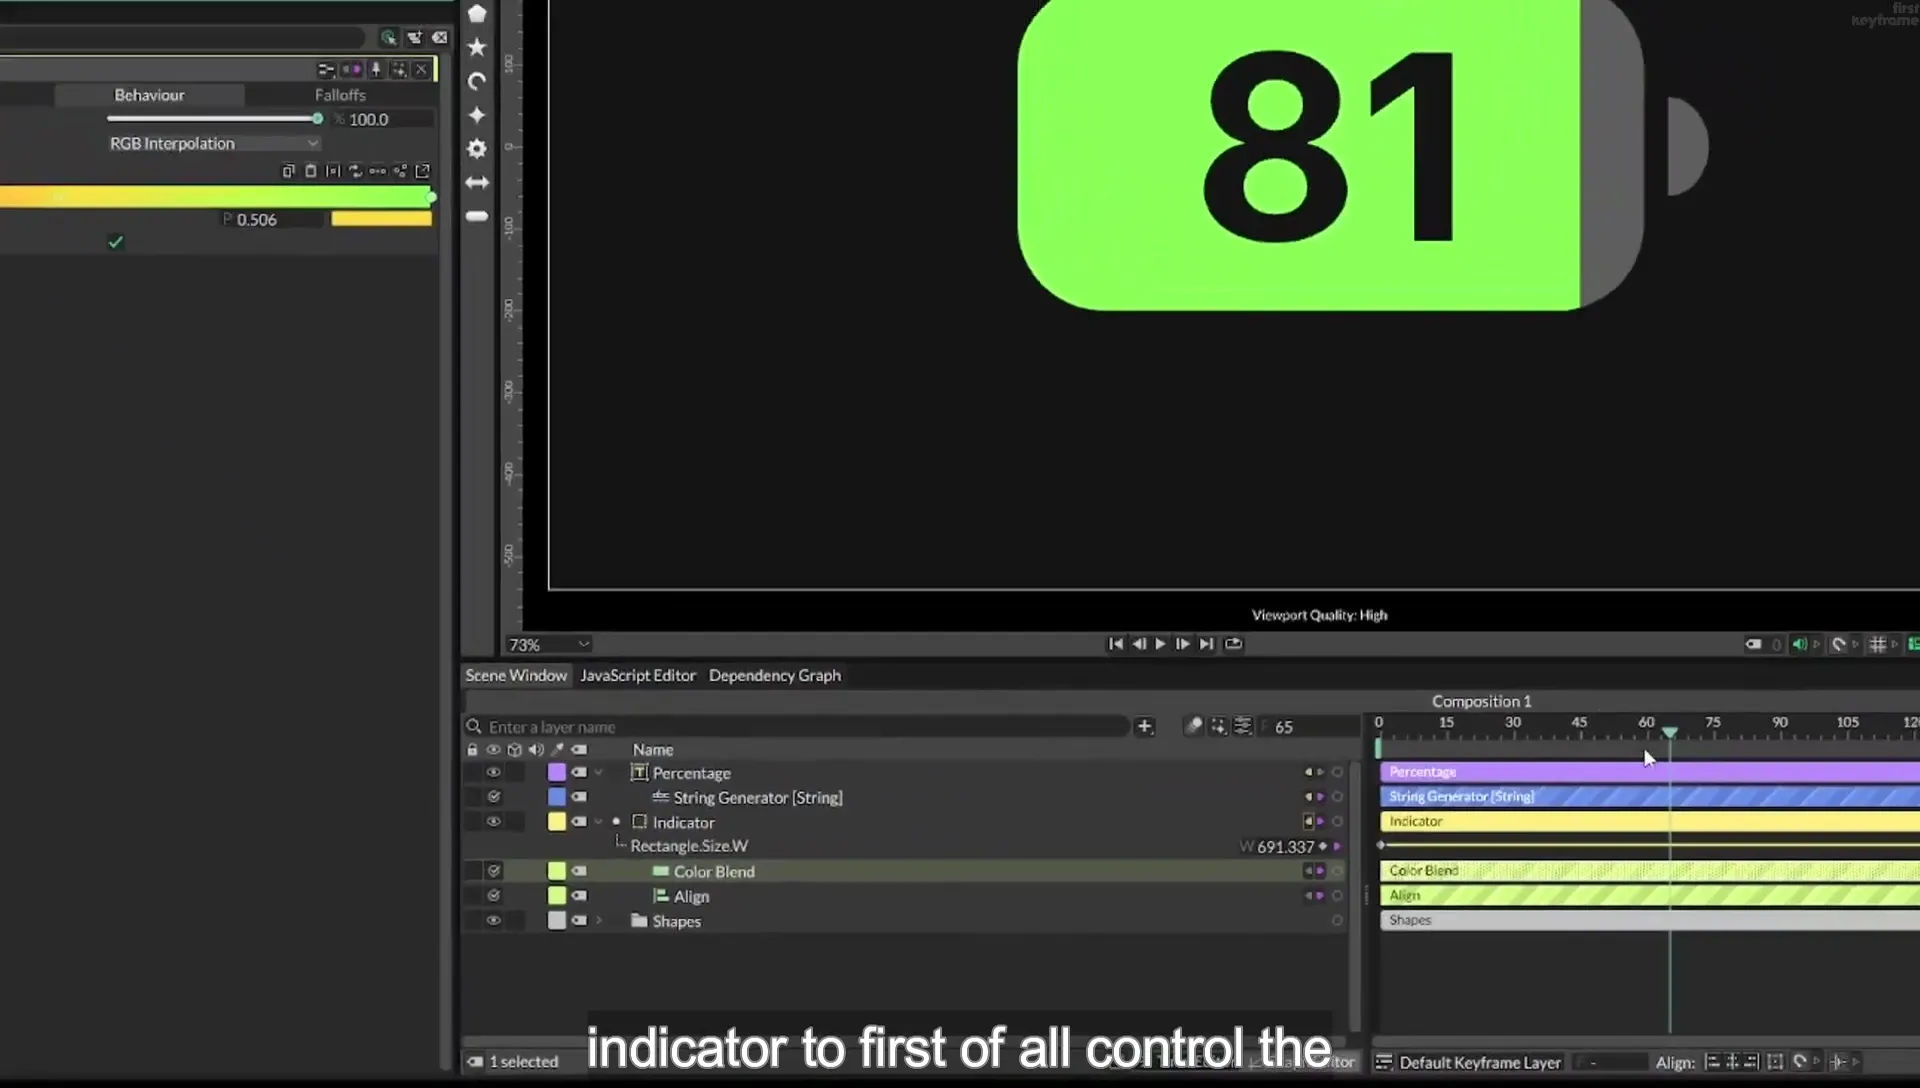Switch to the Behaviour tab
The width and height of the screenshot is (1920, 1088).
coord(149,95)
